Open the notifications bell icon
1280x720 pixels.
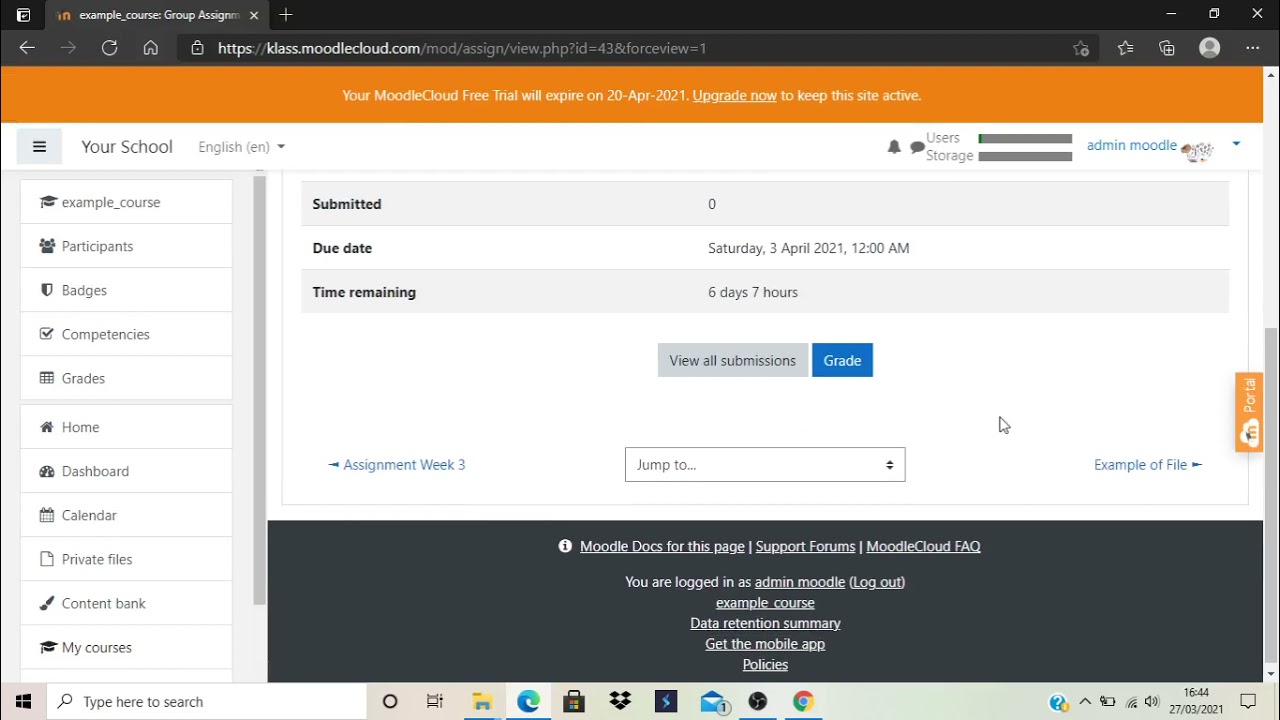[x=894, y=147]
